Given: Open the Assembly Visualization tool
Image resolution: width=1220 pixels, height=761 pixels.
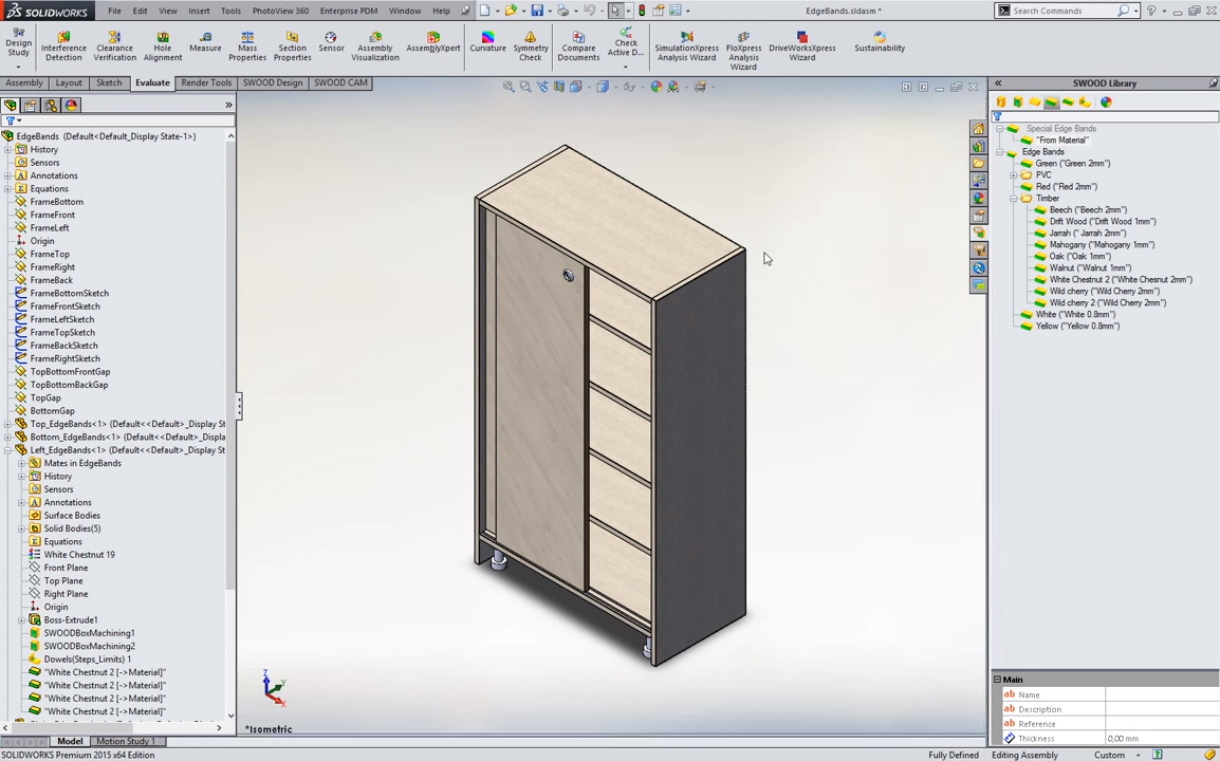Looking at the screenshot, I should tap(375, 45).
